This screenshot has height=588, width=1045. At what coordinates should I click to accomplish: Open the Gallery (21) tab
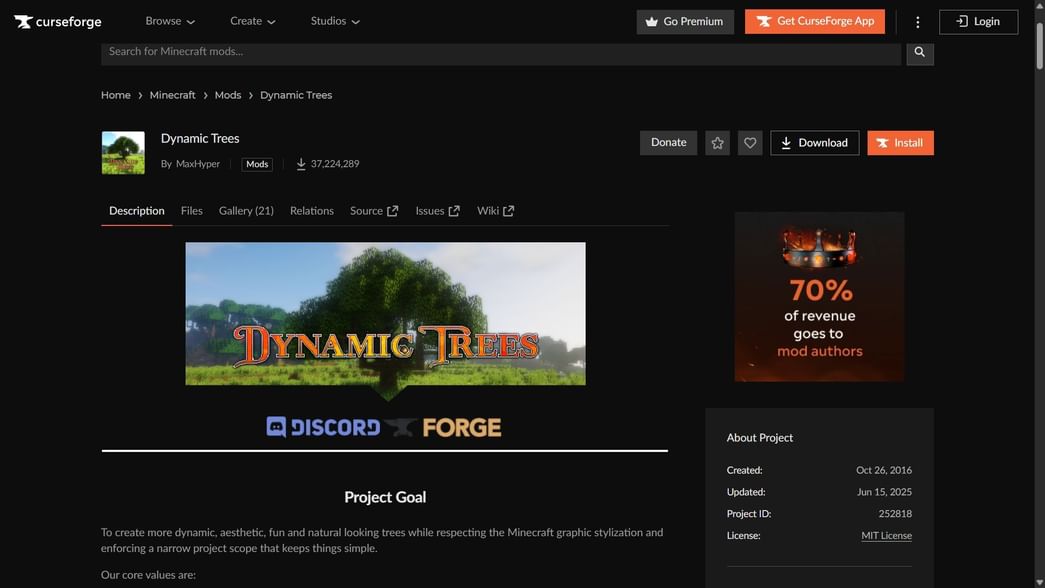245,211
